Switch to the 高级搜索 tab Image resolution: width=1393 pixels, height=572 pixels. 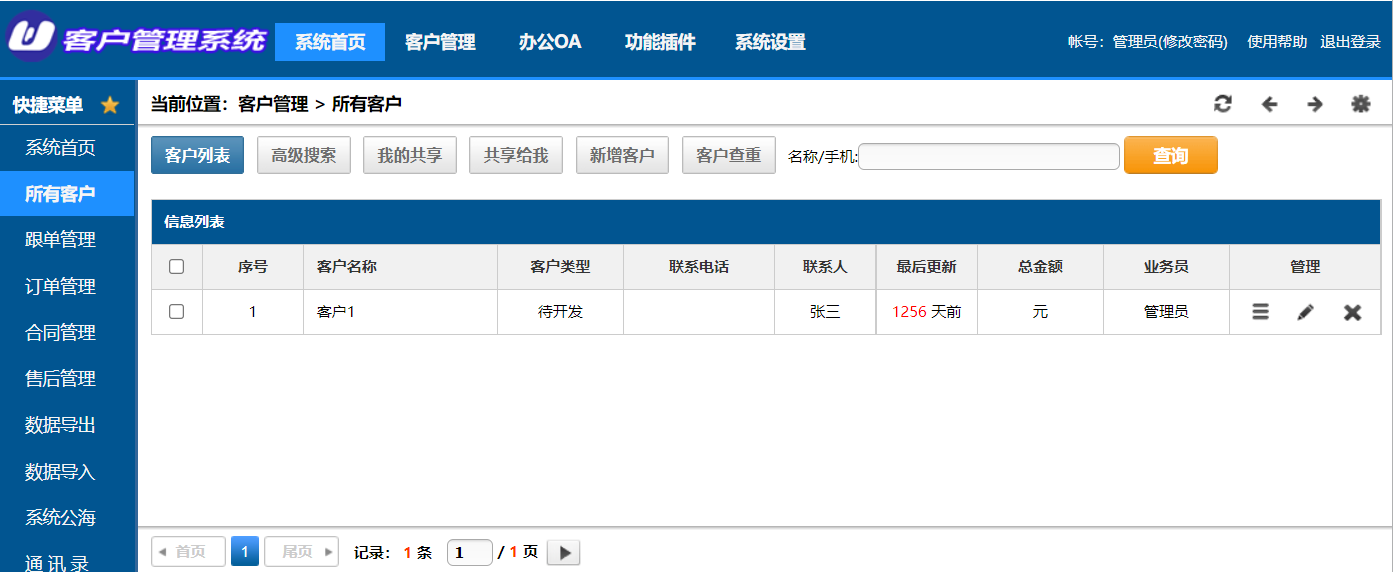(304, 156)
